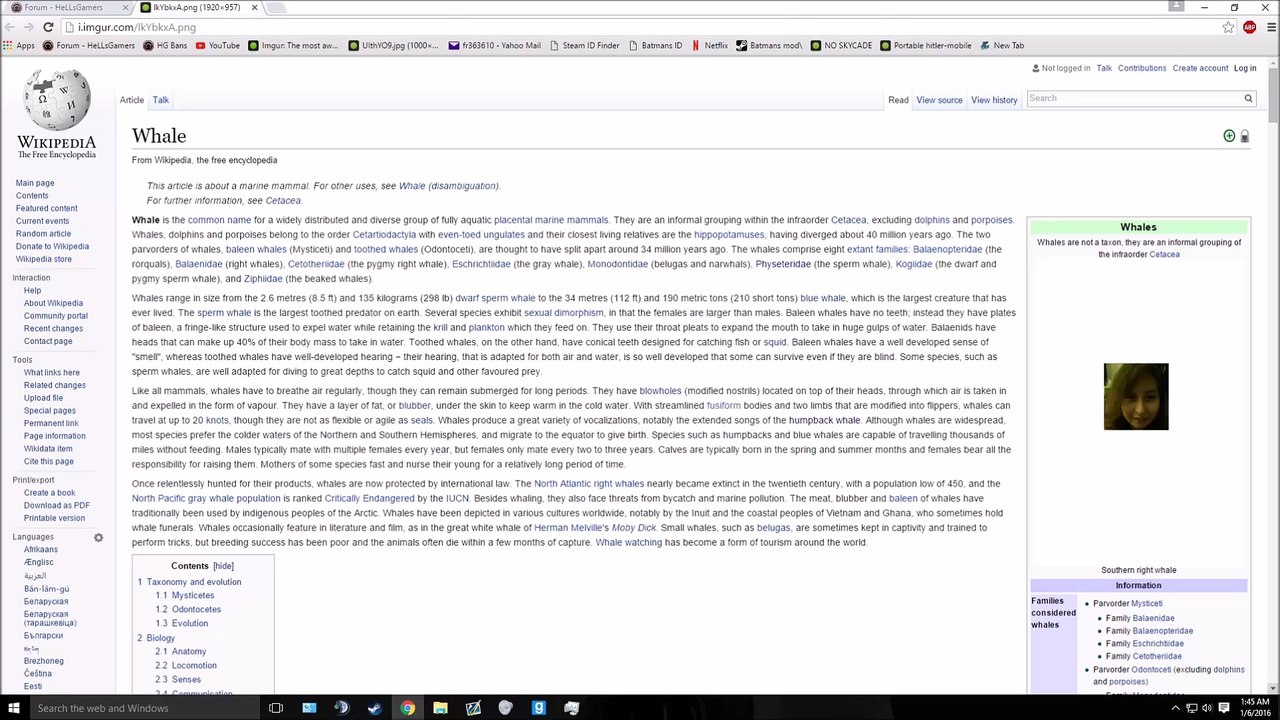This screenshot has height=720, width=1280.
Task: Open the Portable hitler-mobile bookmark
Action: (926, 45)
